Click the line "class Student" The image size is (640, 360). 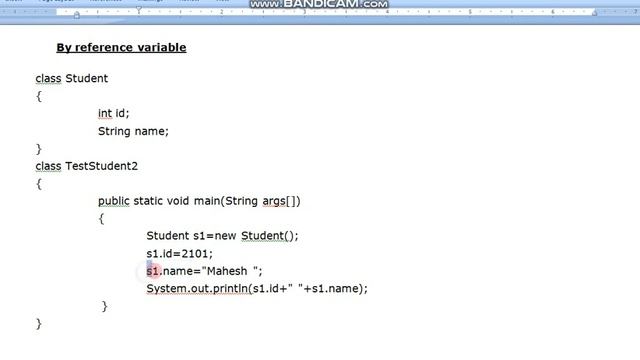[72, 78]
